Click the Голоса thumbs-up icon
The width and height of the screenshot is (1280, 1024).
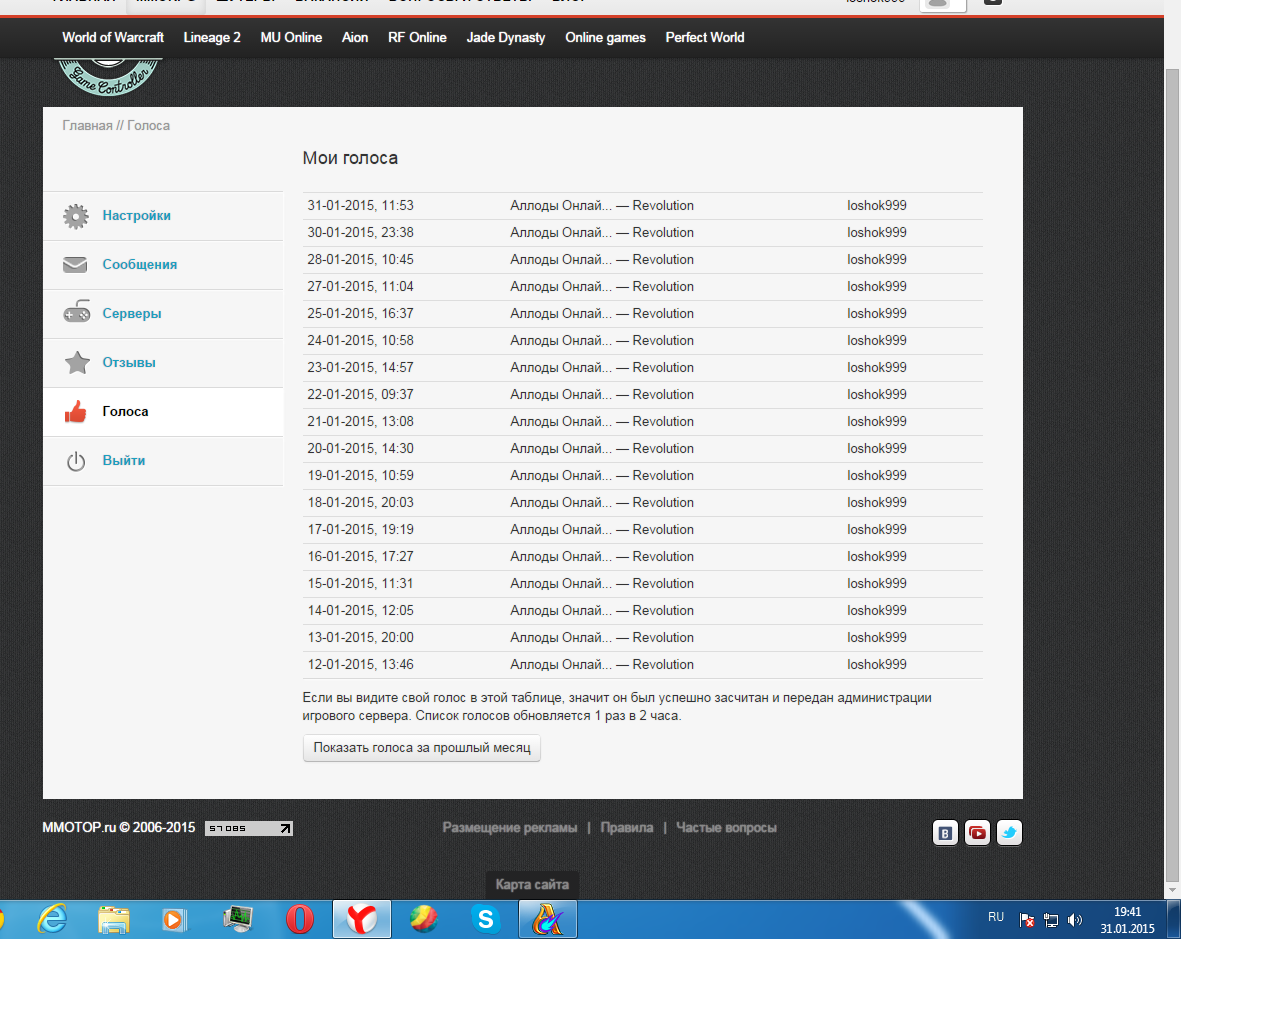[76, 411]
